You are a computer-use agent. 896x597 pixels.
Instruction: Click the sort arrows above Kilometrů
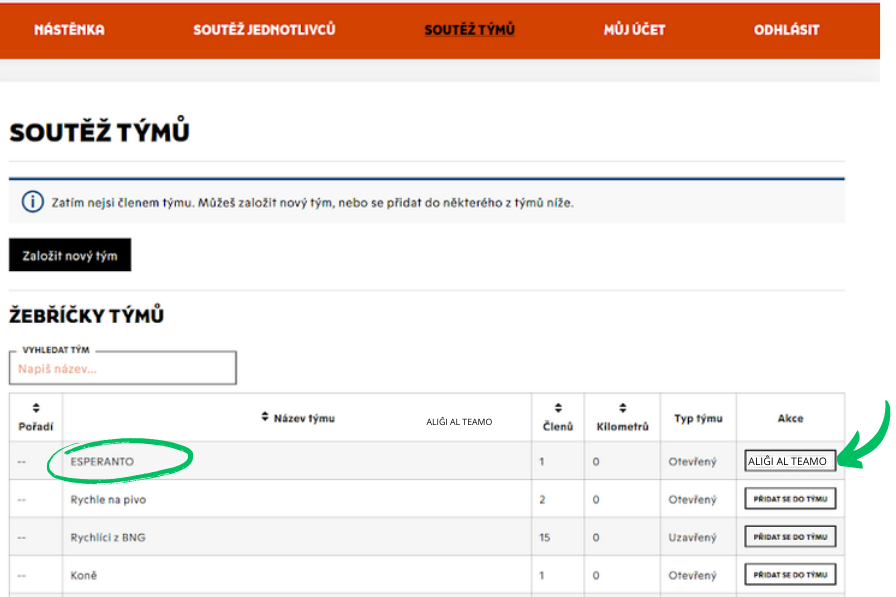622,408
